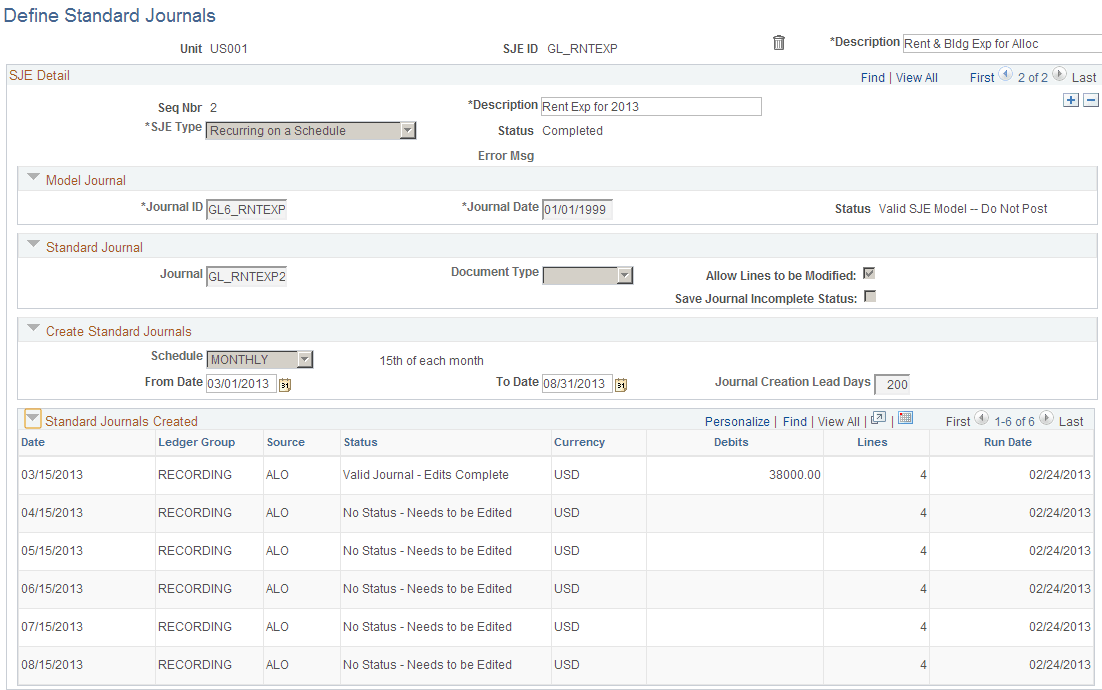Collapse the Standard Journal section
This screenshot has width=1102, height=690.
[33, 245]
